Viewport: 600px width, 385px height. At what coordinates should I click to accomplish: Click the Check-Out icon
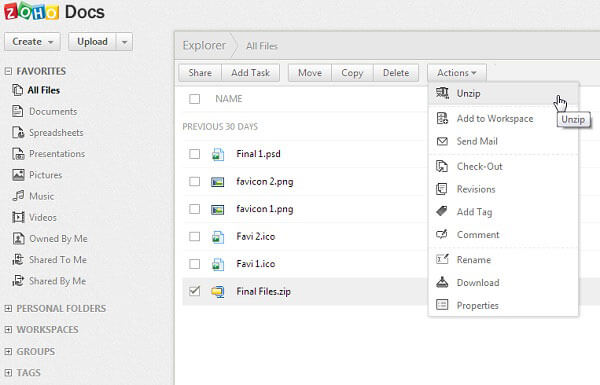[442, 166]
